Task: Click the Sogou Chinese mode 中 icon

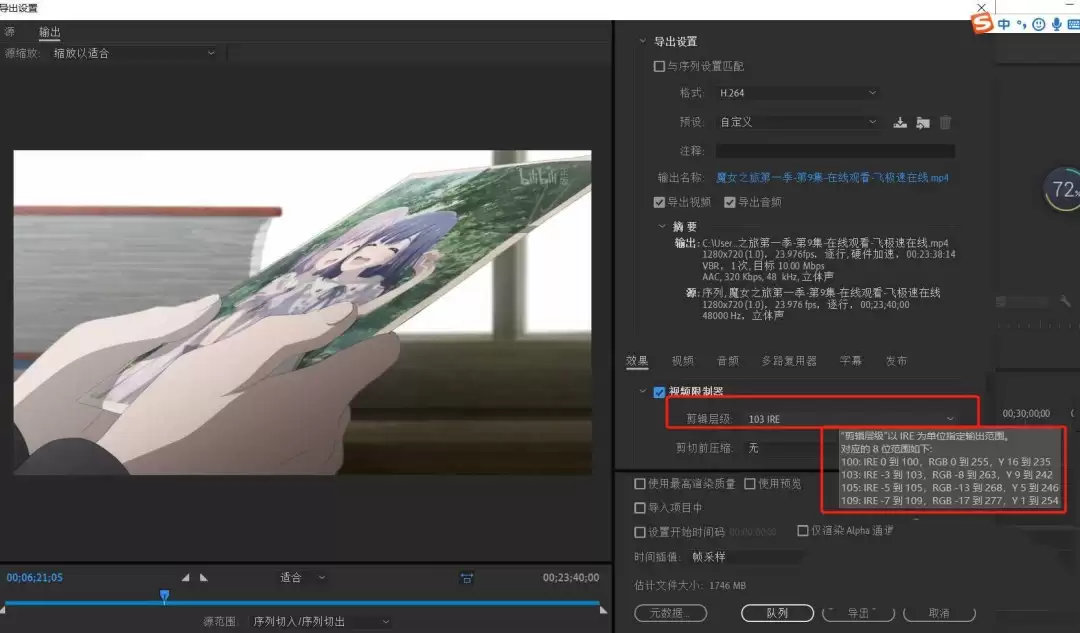Action: click(1004, 24)
